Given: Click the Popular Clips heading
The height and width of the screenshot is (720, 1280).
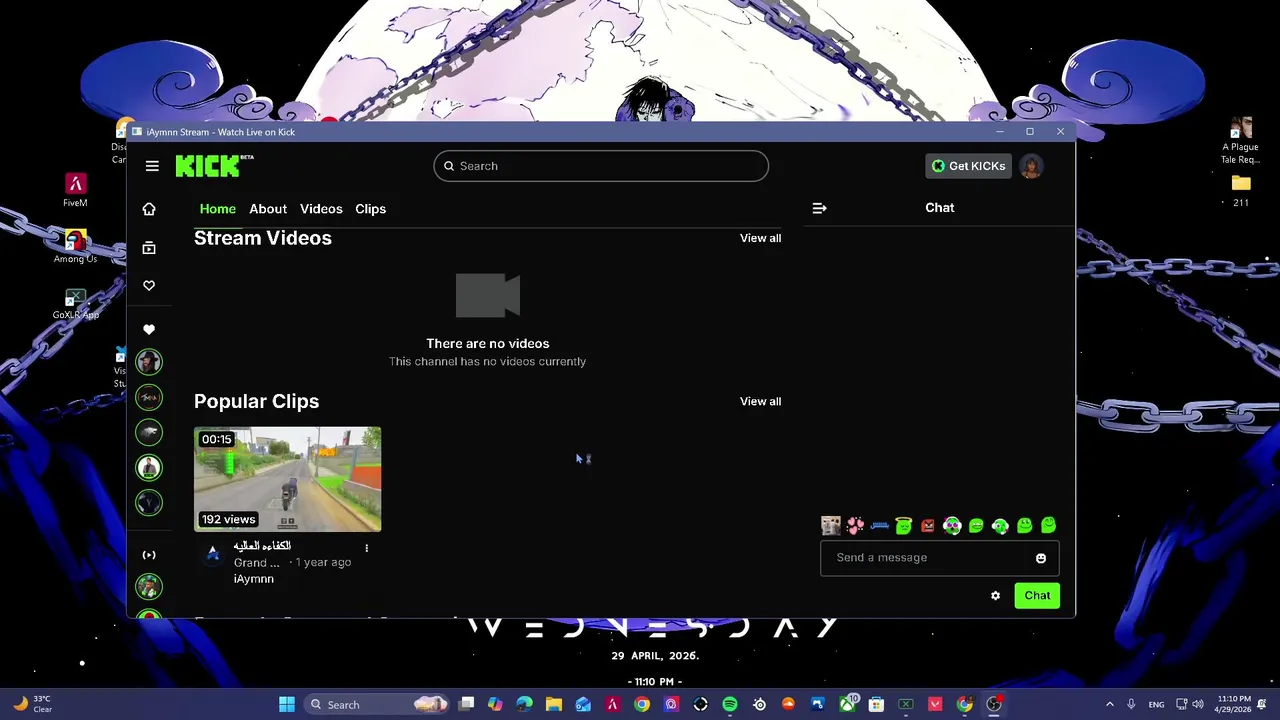Looking at the screenshot, I should pos(257,401).
